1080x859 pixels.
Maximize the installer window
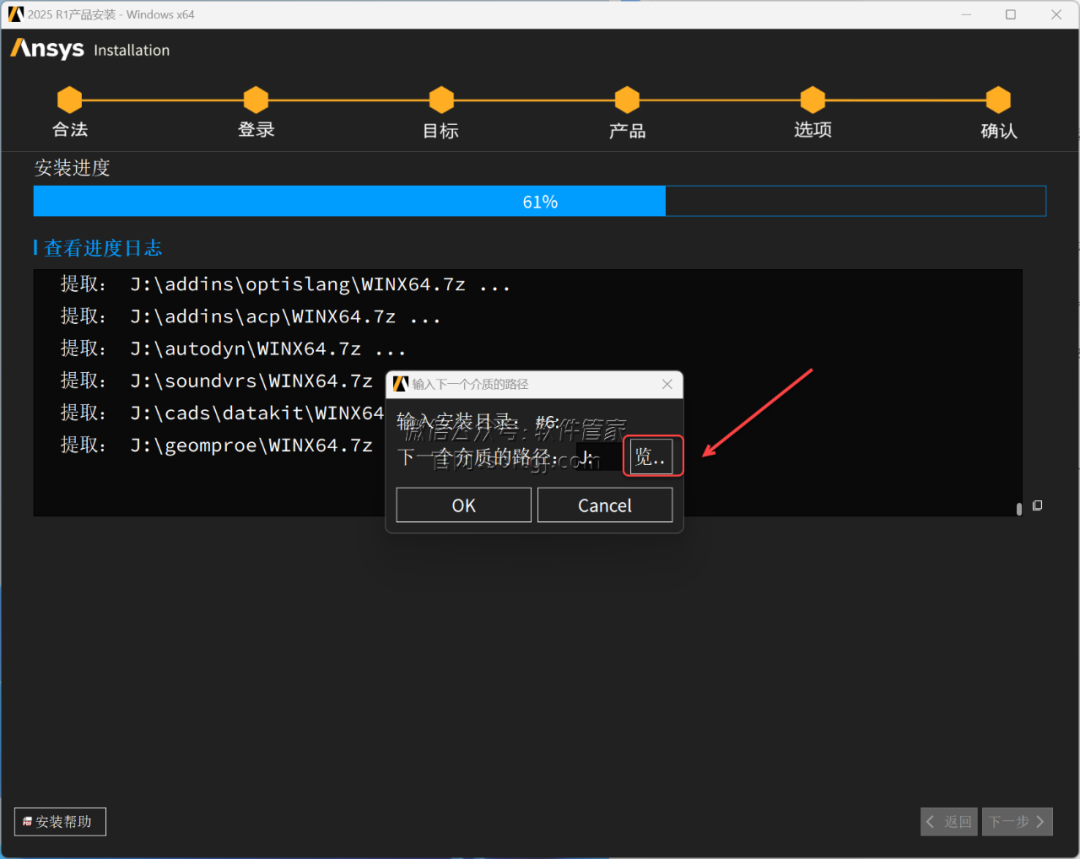point(1010,14)
